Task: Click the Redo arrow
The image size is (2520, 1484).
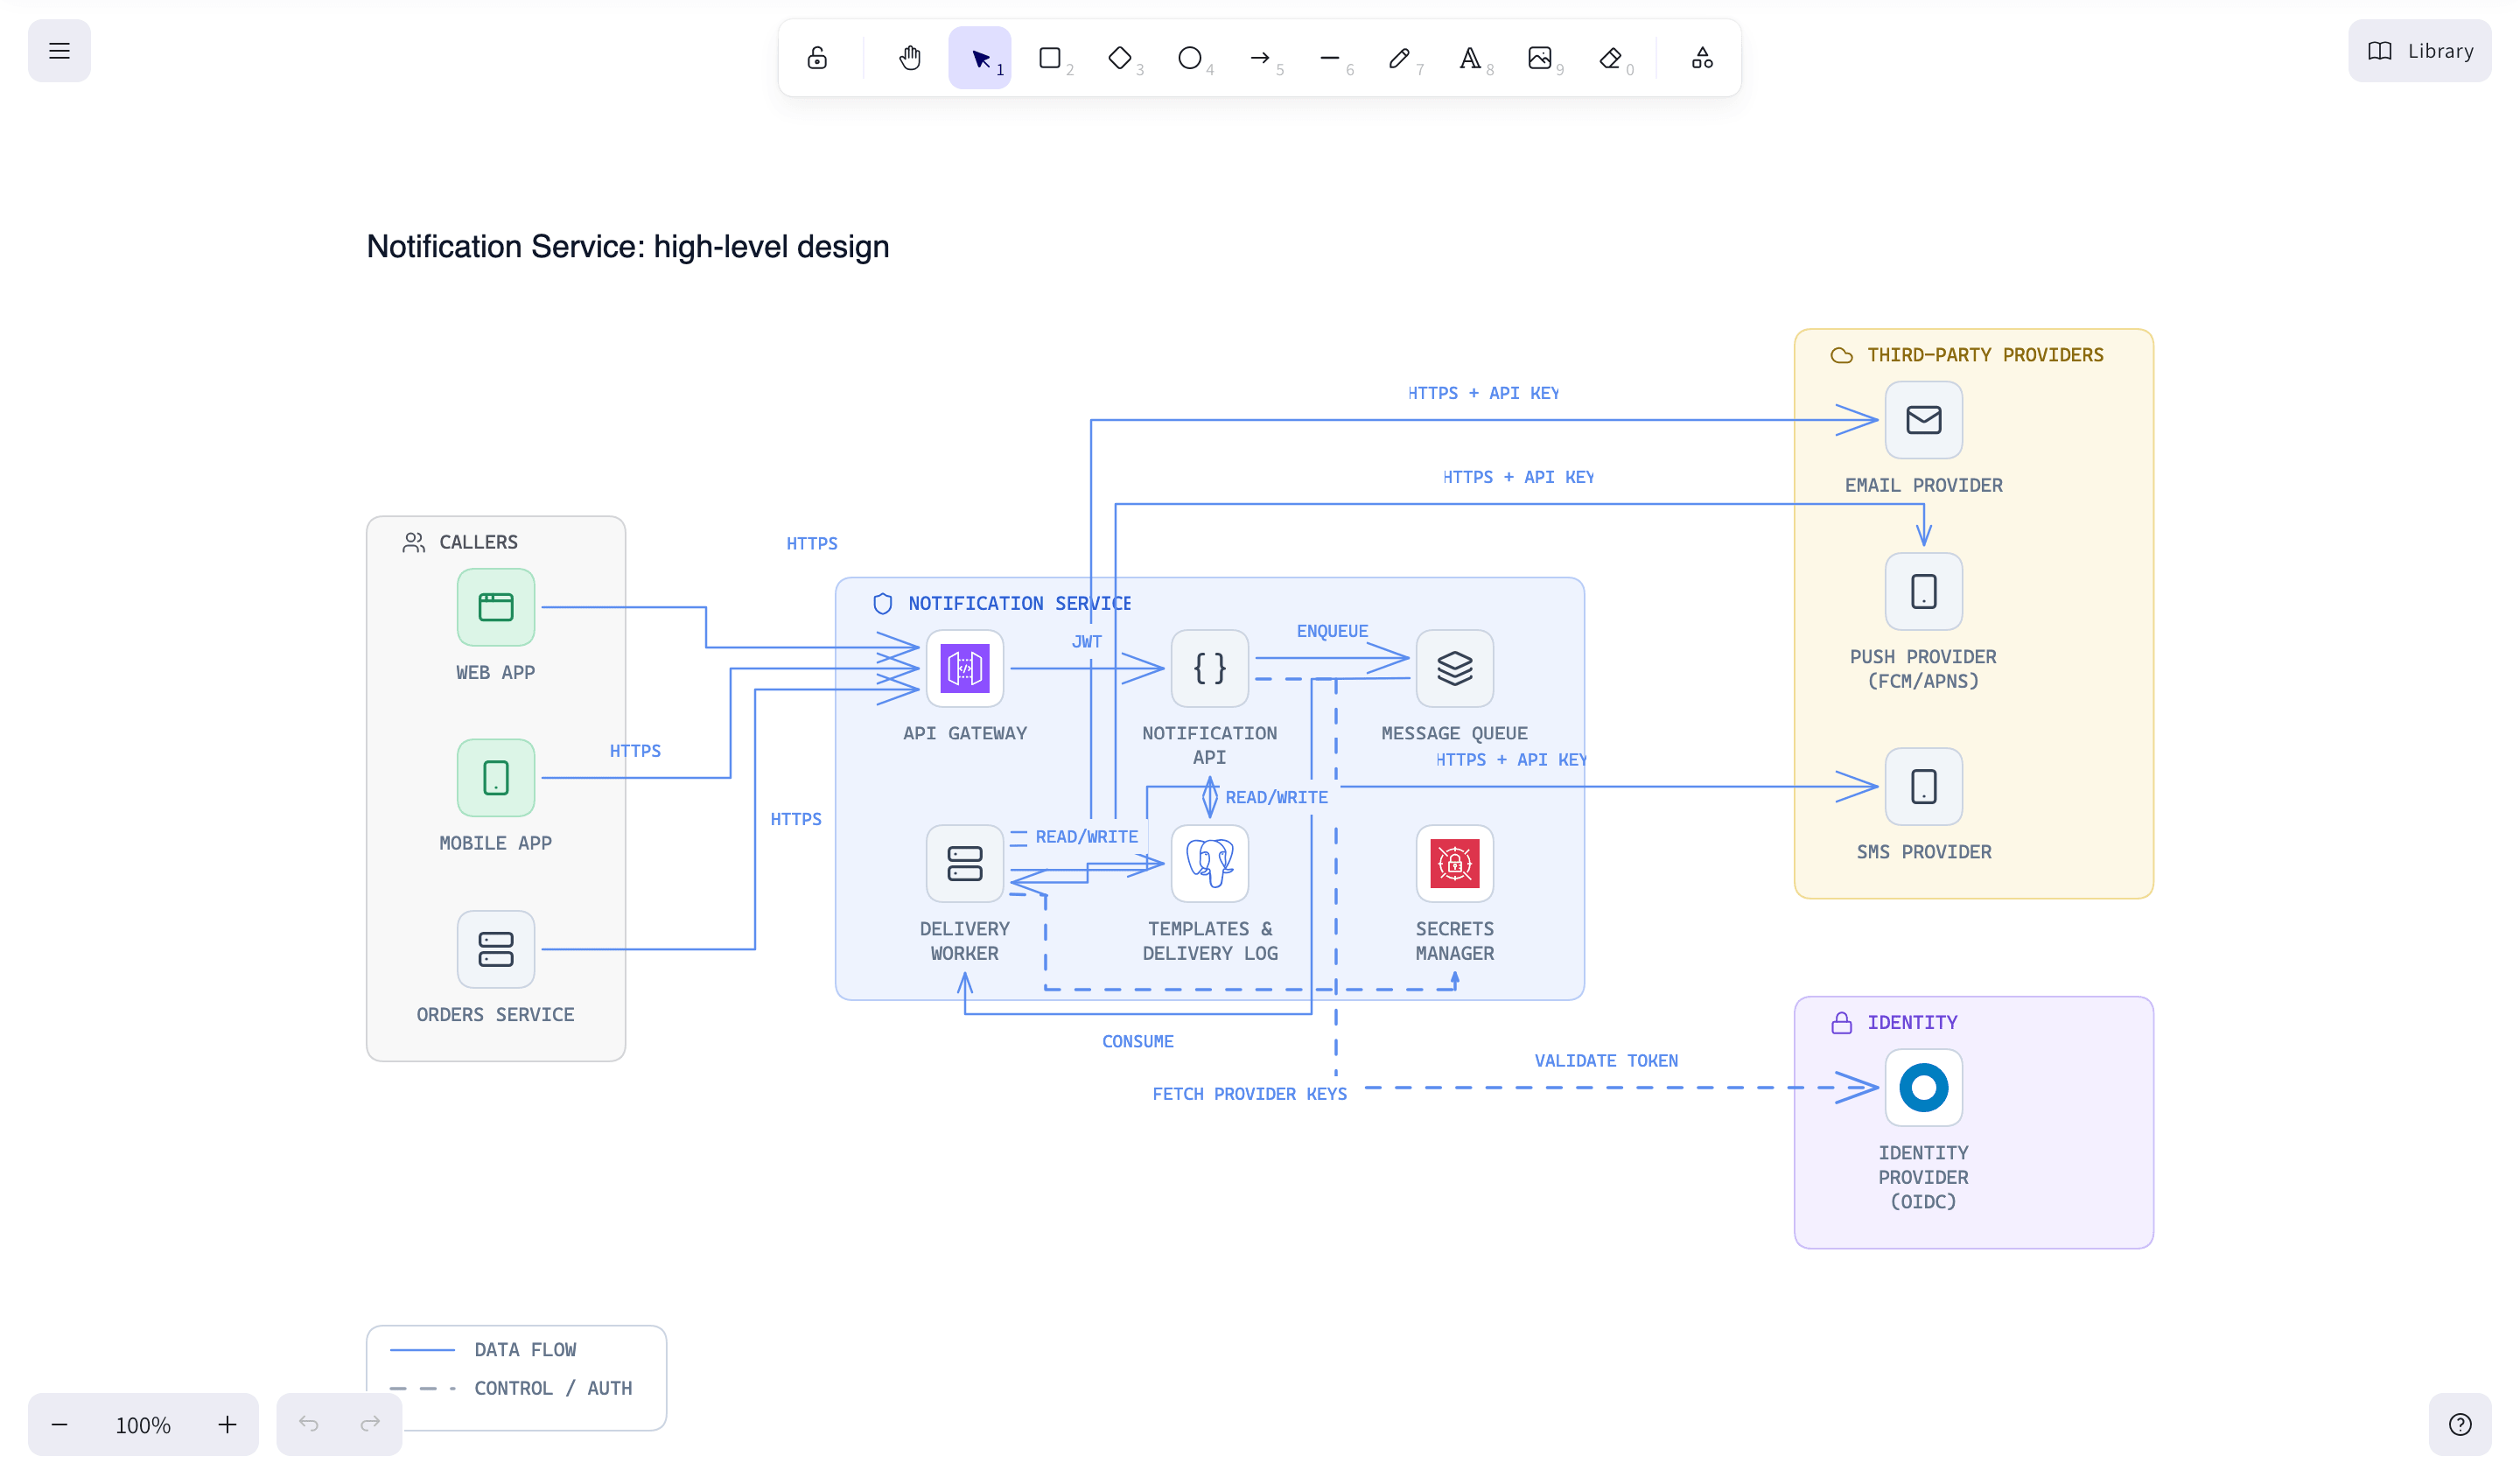Action: [371, 1424]
